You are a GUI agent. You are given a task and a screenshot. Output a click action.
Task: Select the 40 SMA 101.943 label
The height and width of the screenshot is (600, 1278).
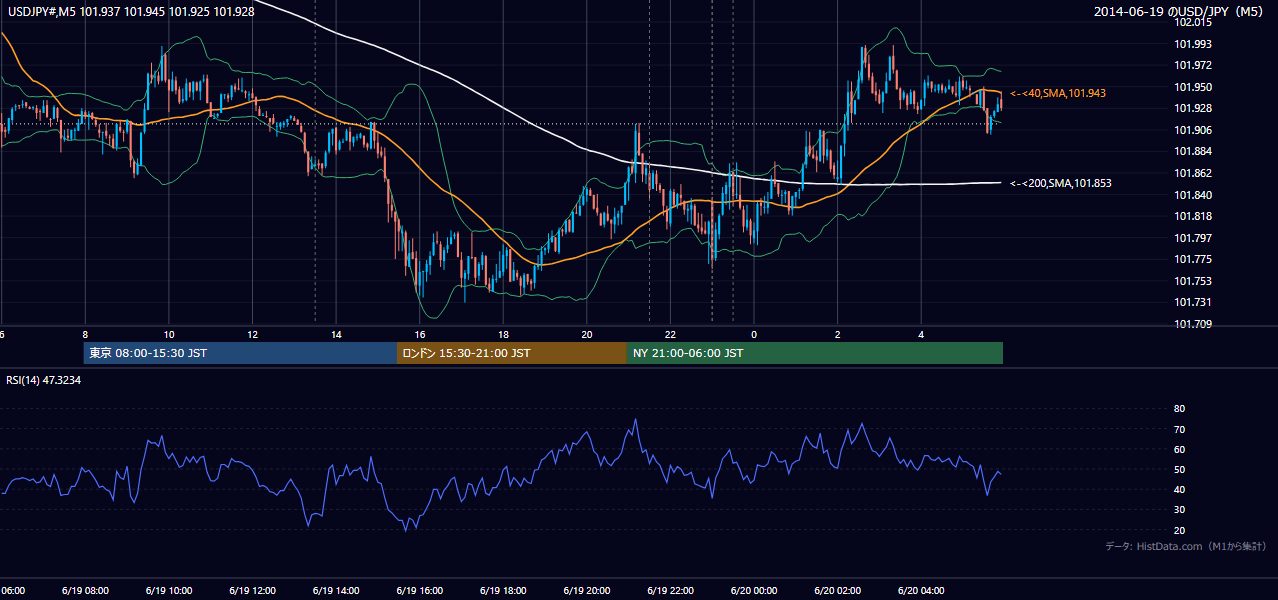coord(1058,93)
